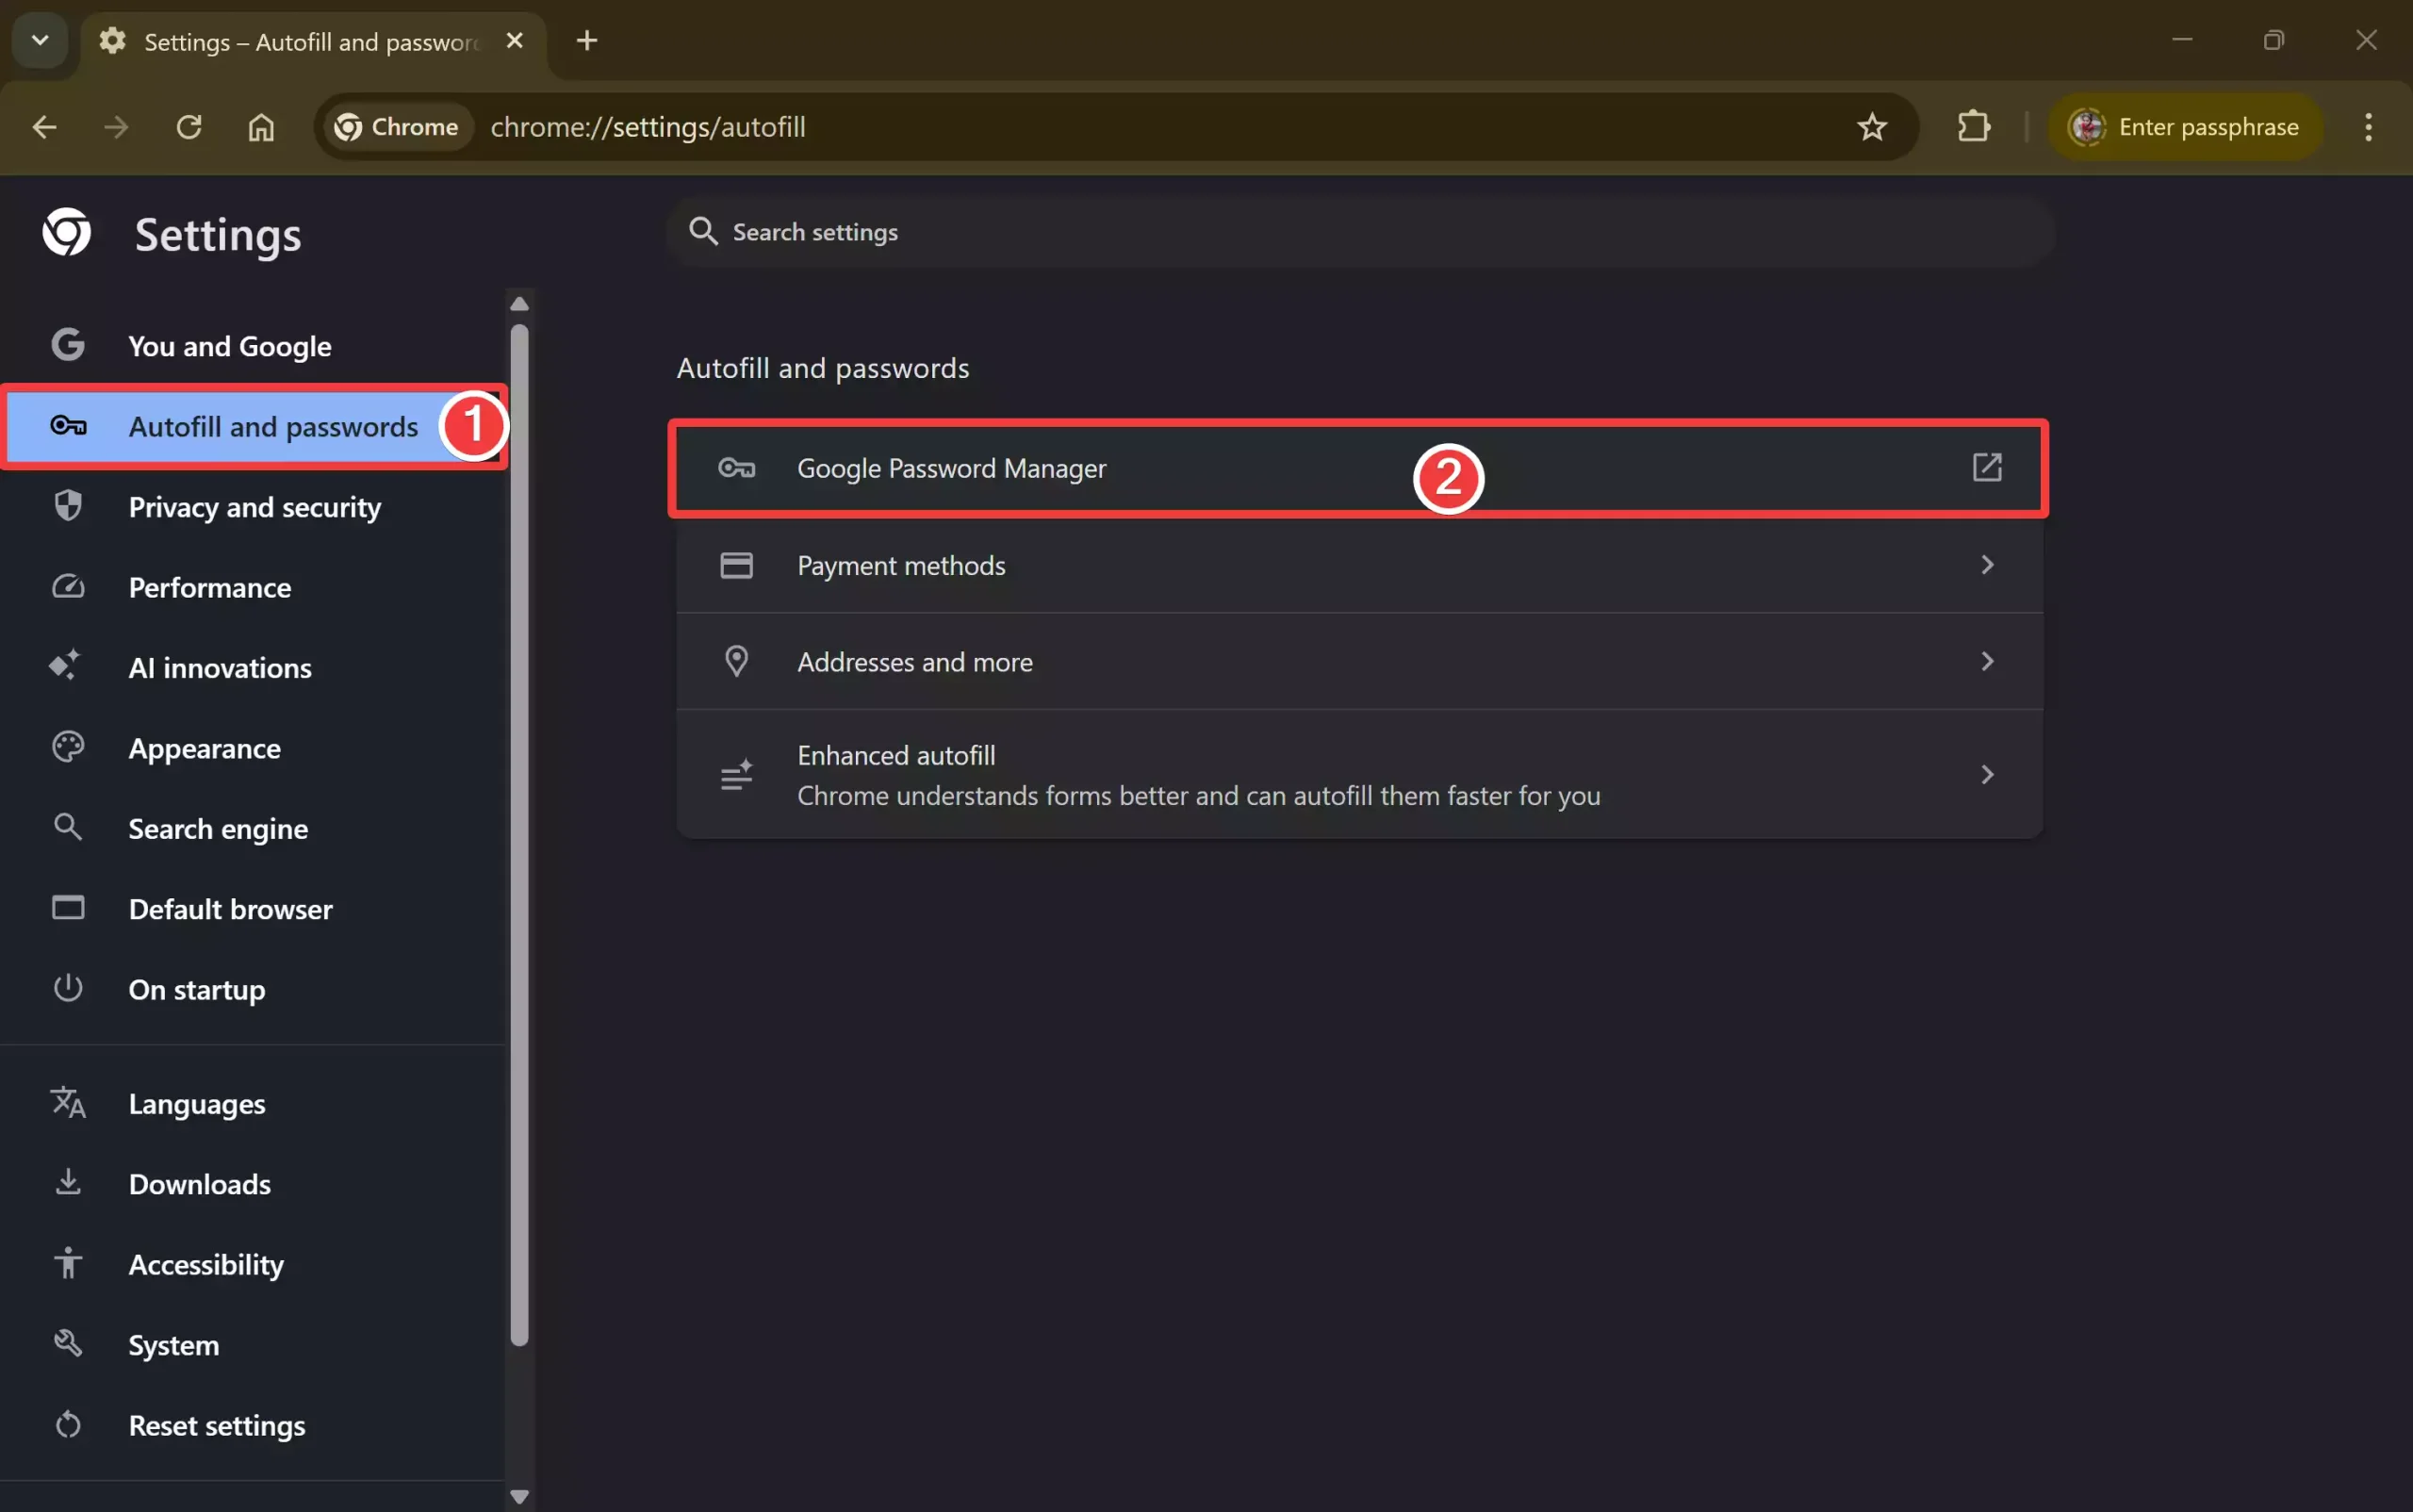2413x1512 pixels.
Task: Open the Chrome three-dot menu
Action: [2367, 126]
